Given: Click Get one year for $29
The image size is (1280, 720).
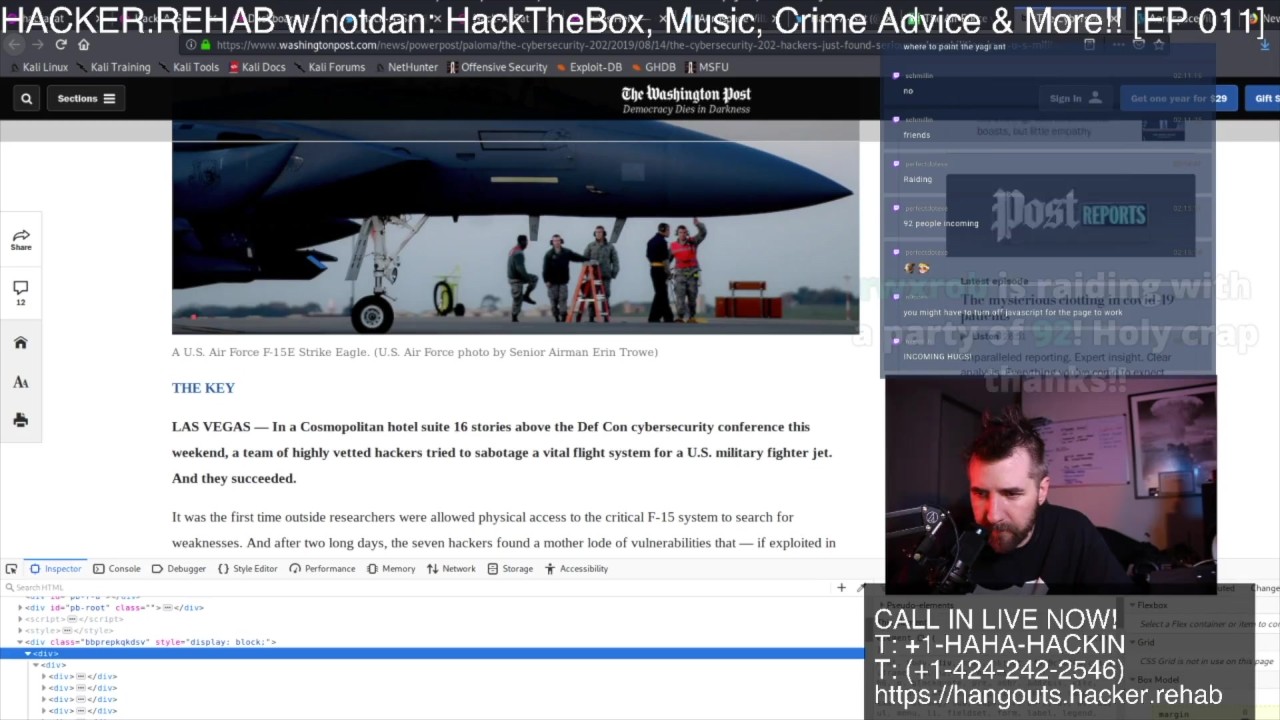Looking at the screenshot, I should [x=1178, y=98].
